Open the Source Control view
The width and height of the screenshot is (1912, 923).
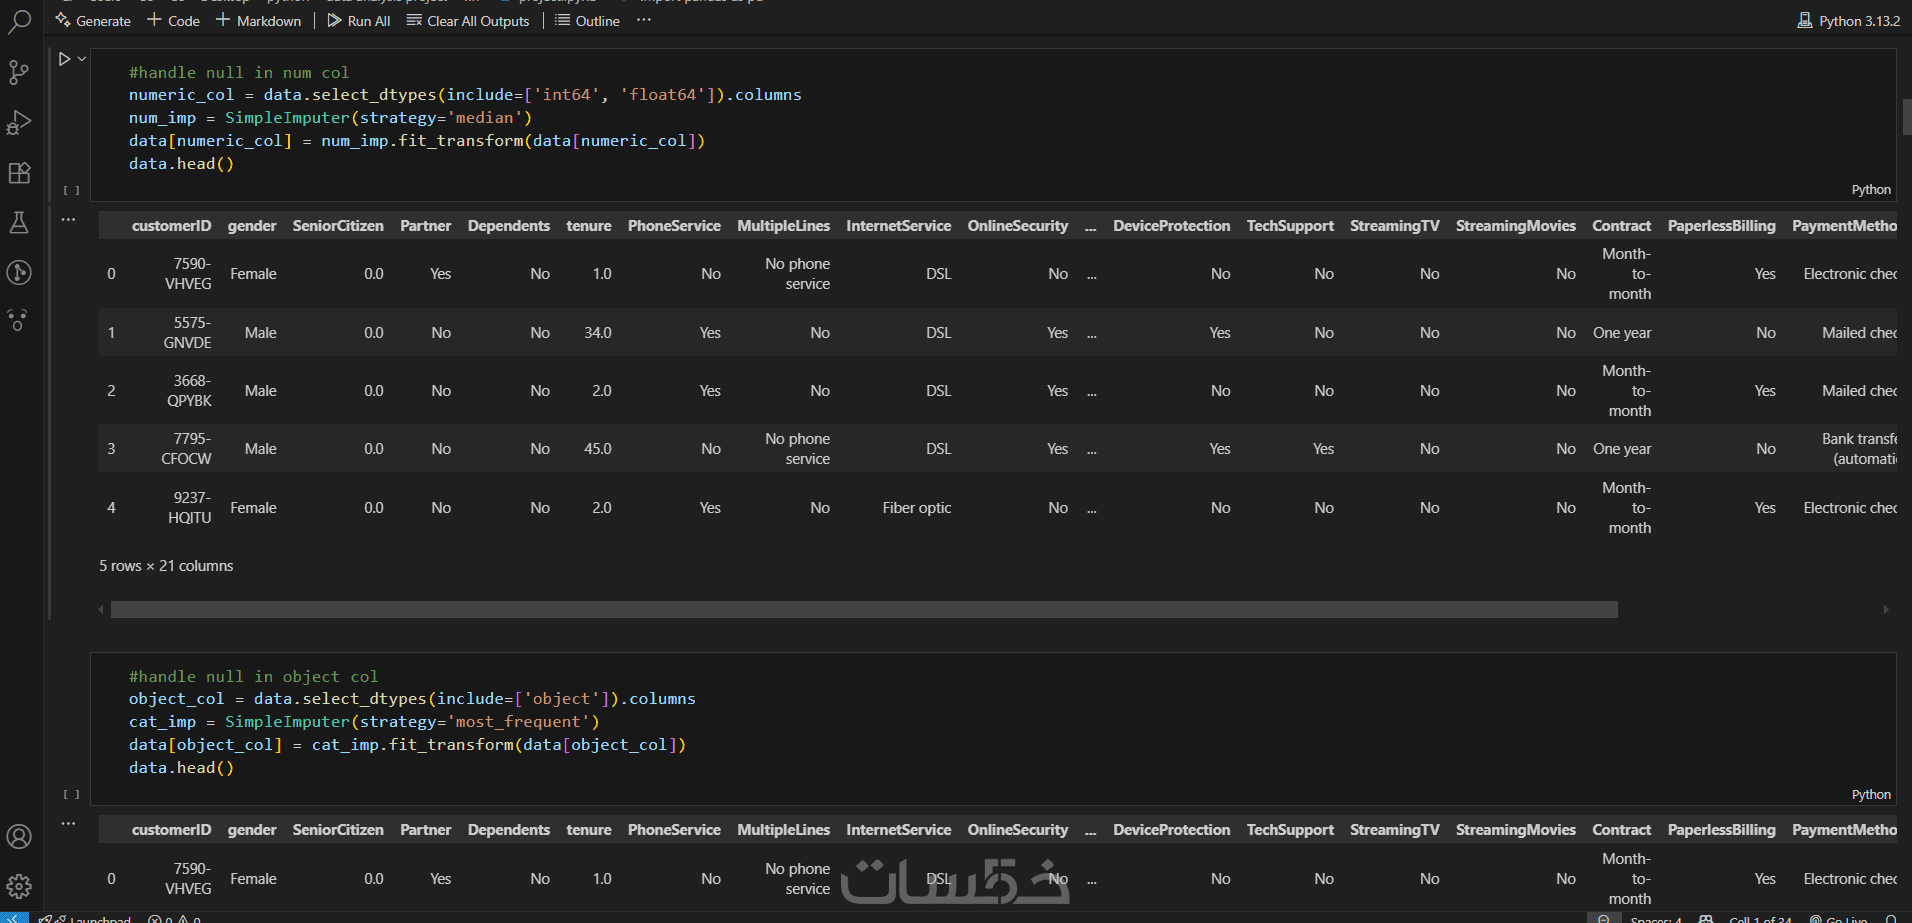pyautogui.click(x=19, y=72)
